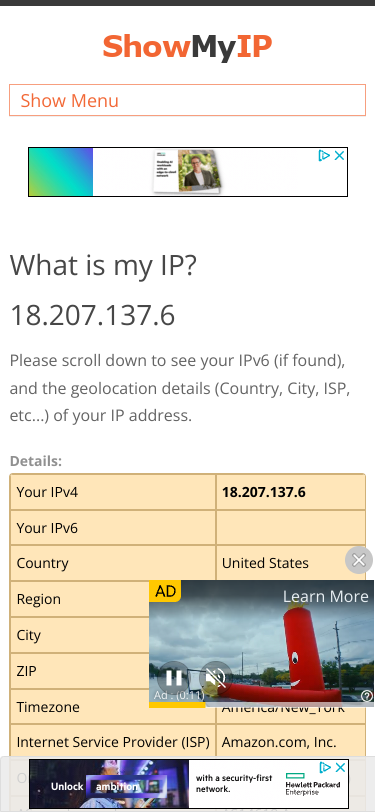Open the Show Menu expander

pos(187,100)
